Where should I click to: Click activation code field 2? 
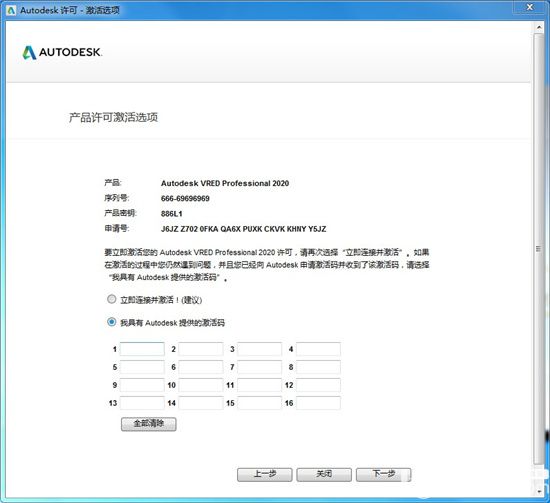(201, 349)
